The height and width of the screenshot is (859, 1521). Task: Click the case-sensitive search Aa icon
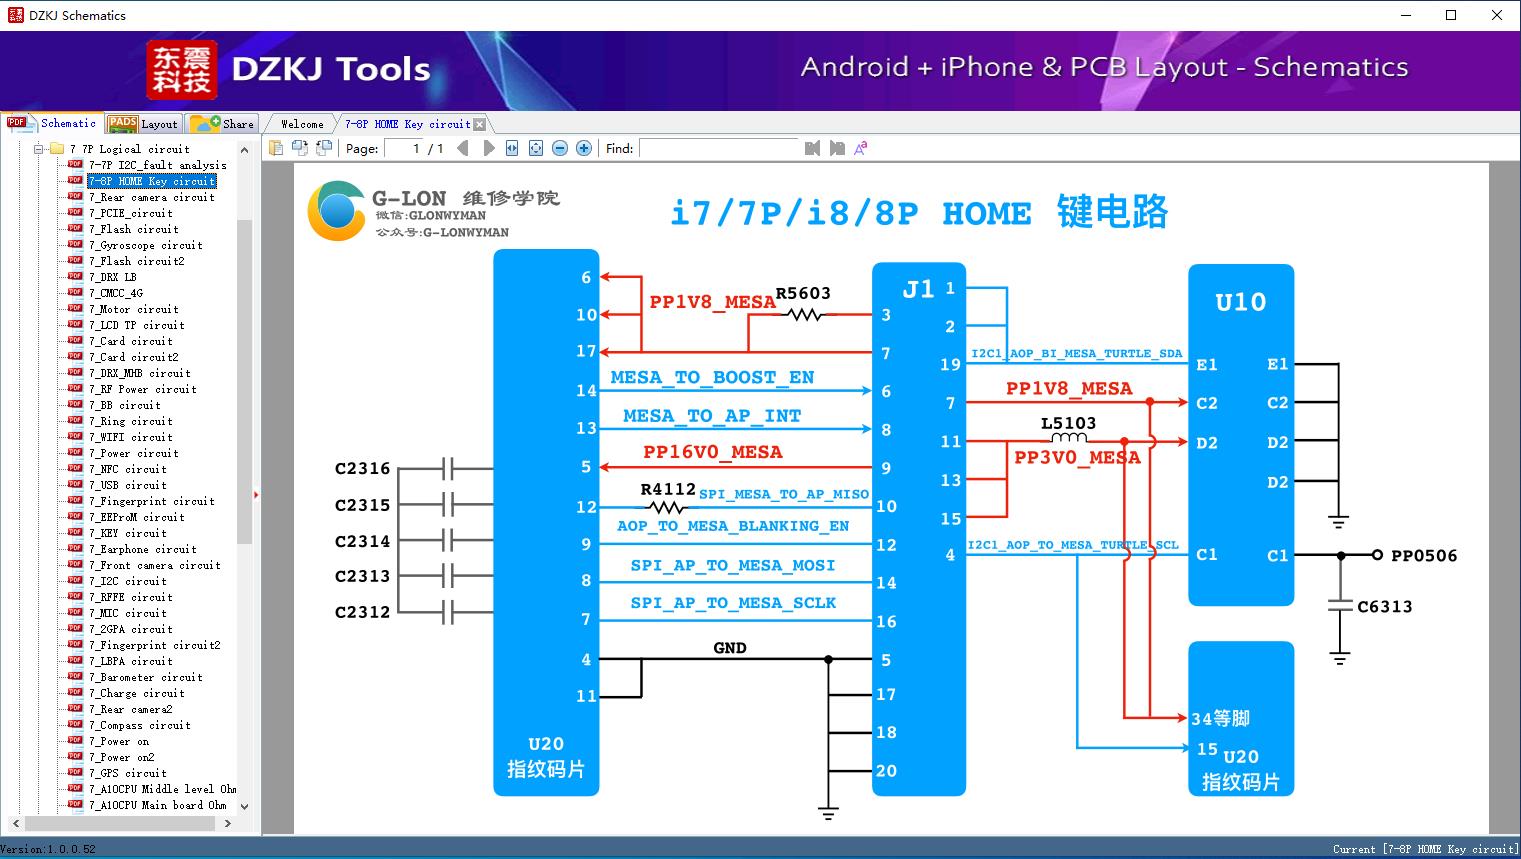(860, 148)
